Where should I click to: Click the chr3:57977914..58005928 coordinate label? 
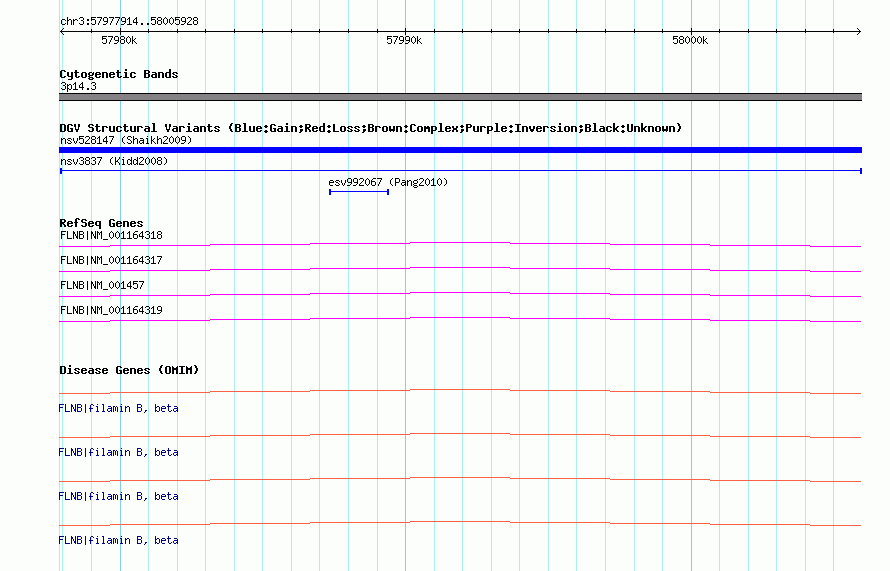pyautogui.click(x=129, y=22)
